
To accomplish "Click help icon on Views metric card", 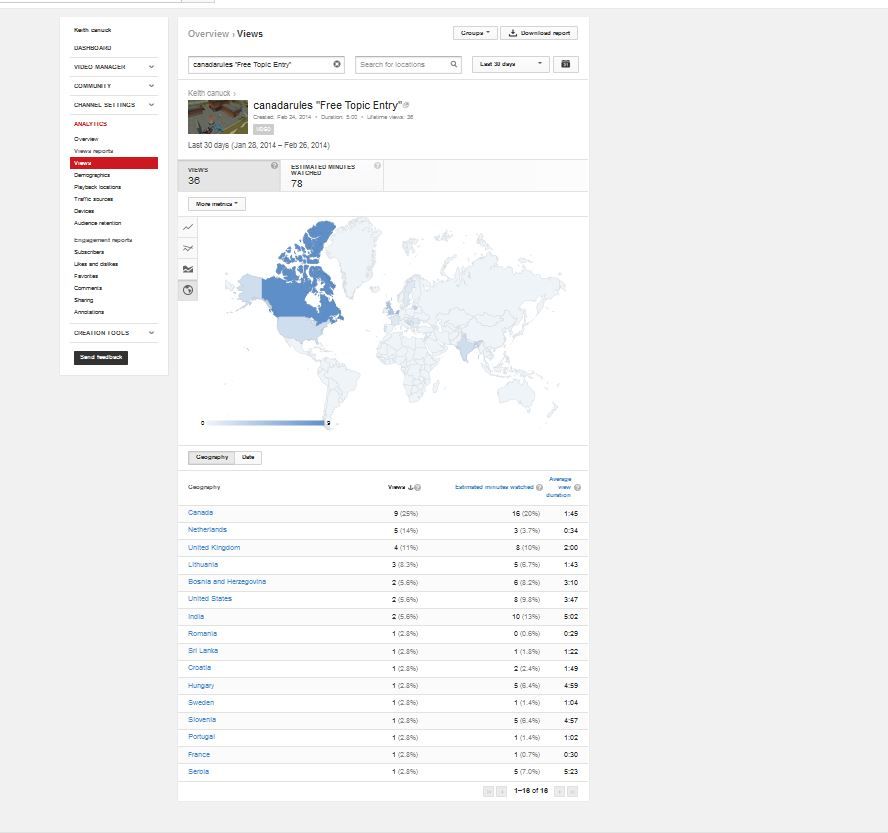I will click(x=274, y=166).
